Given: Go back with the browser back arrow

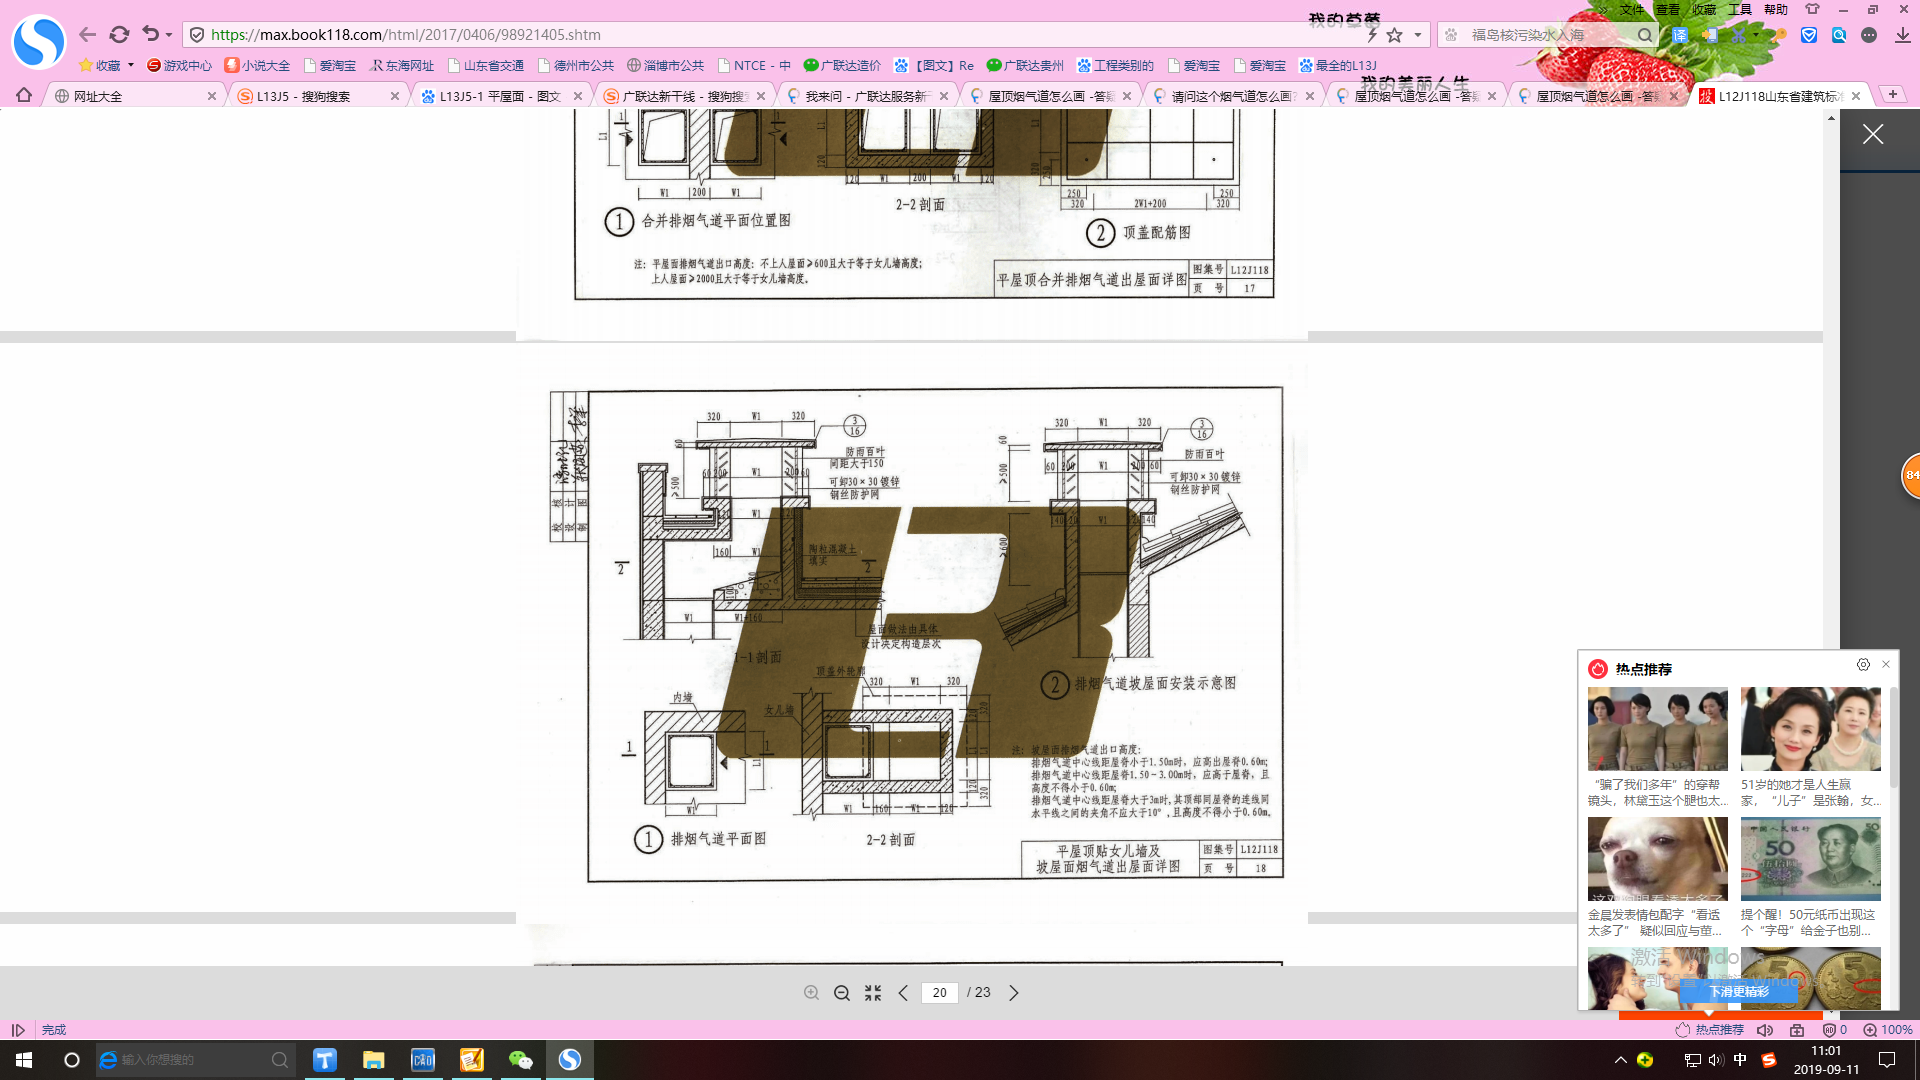Looking at the screenshot, I should (87, 35).
